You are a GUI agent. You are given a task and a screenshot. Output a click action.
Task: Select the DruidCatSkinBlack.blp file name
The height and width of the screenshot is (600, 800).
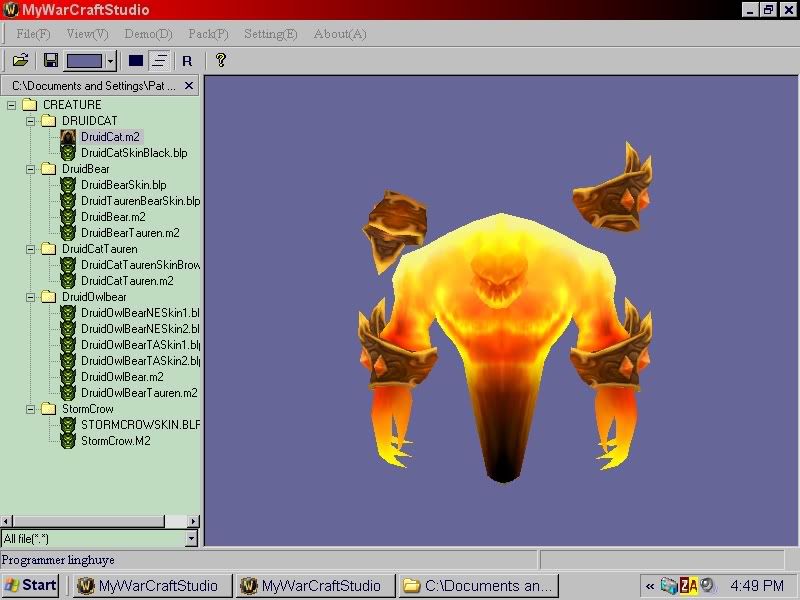(x=134, y=153)
